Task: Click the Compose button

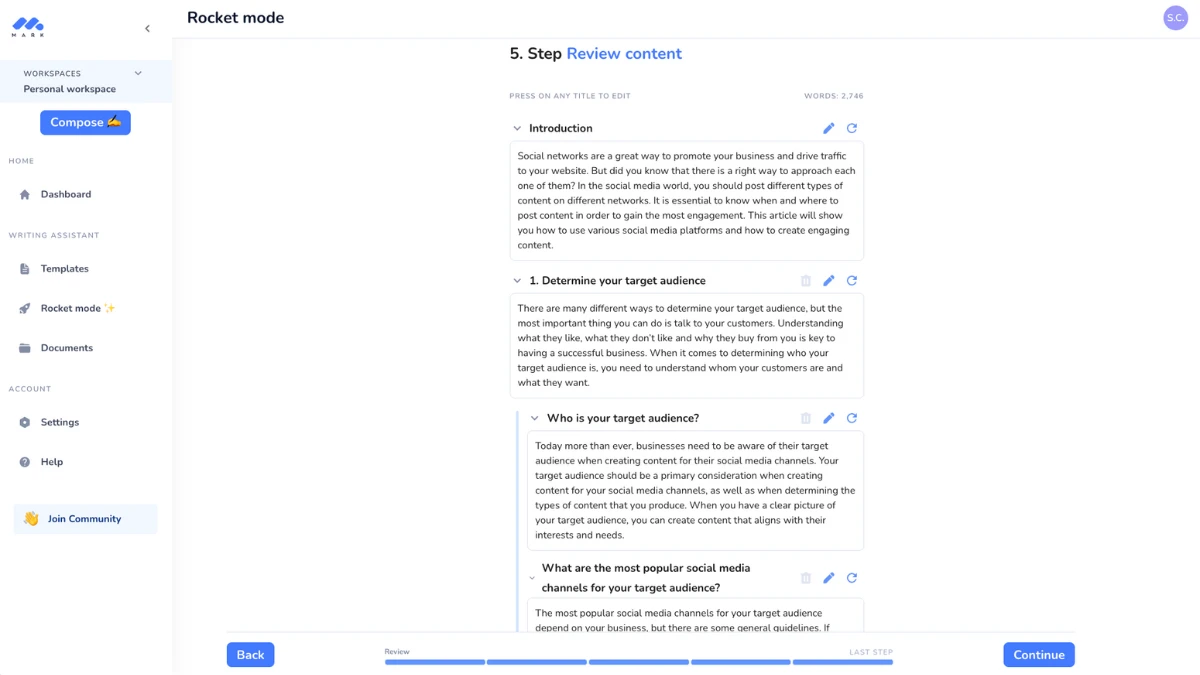Action: 85,122
